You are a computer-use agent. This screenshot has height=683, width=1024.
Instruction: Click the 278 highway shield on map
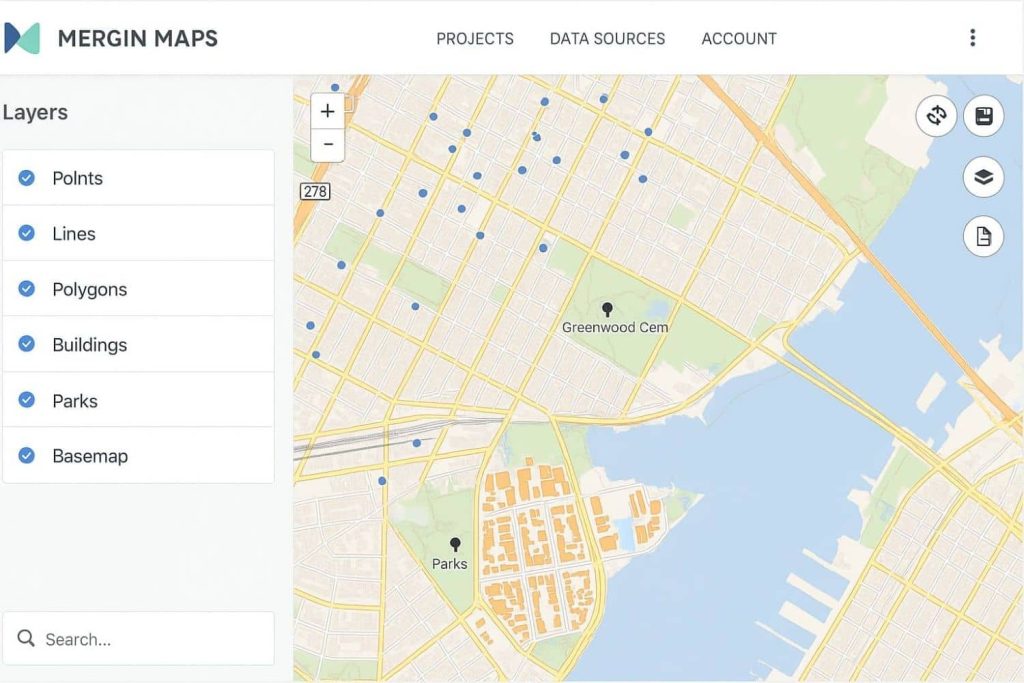click(315, 191)
